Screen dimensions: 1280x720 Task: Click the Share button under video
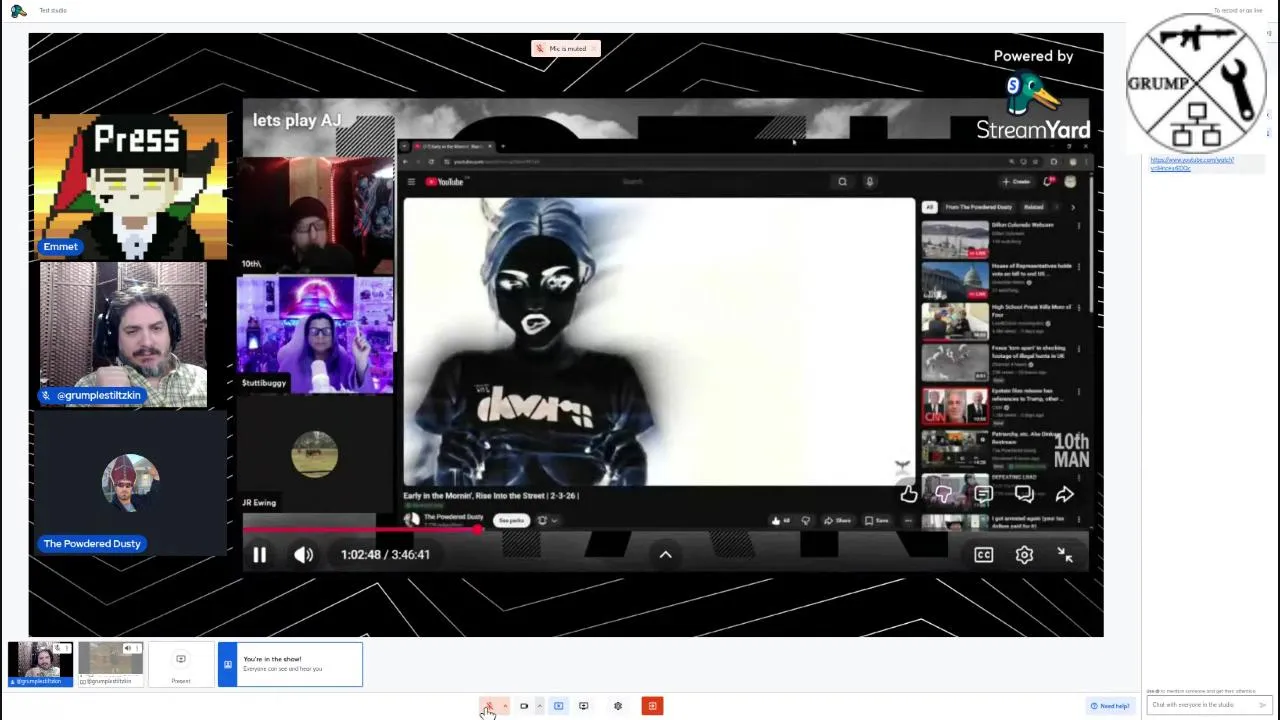click(x=837, y=520)
